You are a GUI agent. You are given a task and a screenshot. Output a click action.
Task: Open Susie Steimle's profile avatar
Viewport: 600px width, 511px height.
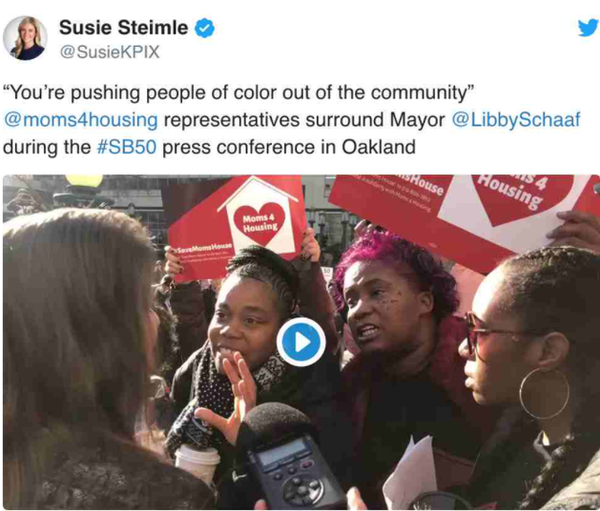pyautogui.click(x=25, y=38)
